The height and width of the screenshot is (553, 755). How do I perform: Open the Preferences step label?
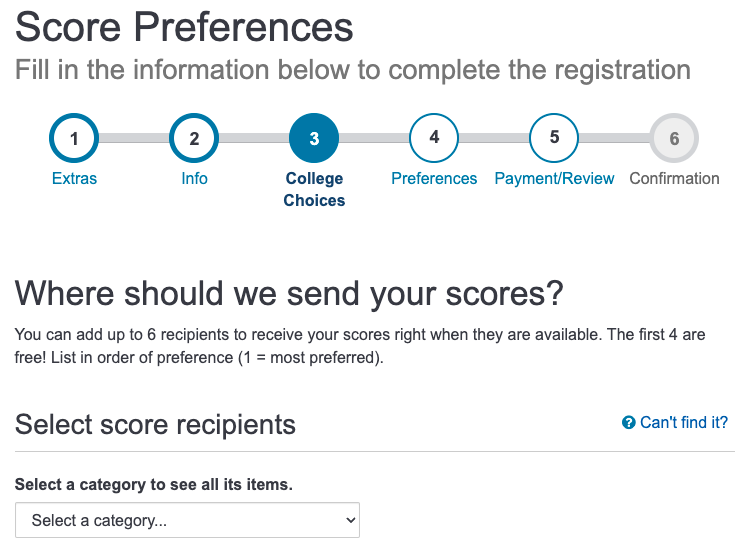click(x=434, y=179)
